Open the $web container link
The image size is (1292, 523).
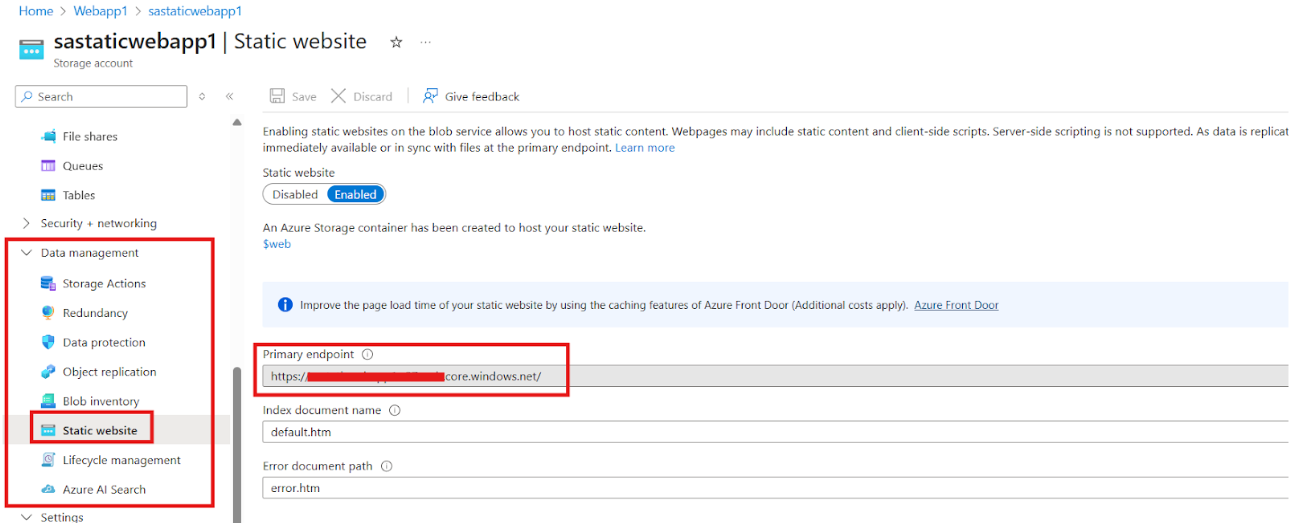[x=277, y=244]
